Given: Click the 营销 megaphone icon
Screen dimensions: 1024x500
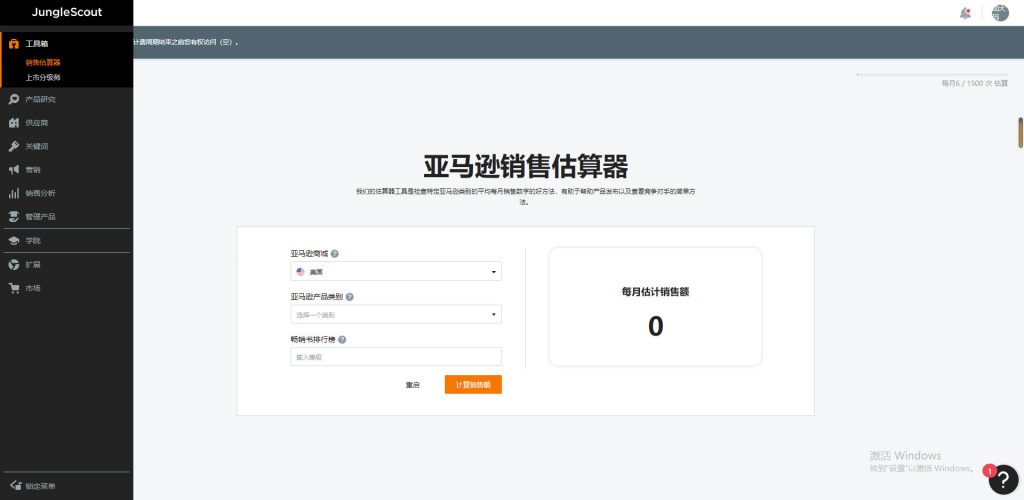Looking at the screenshot, I should tap(14, 170).
